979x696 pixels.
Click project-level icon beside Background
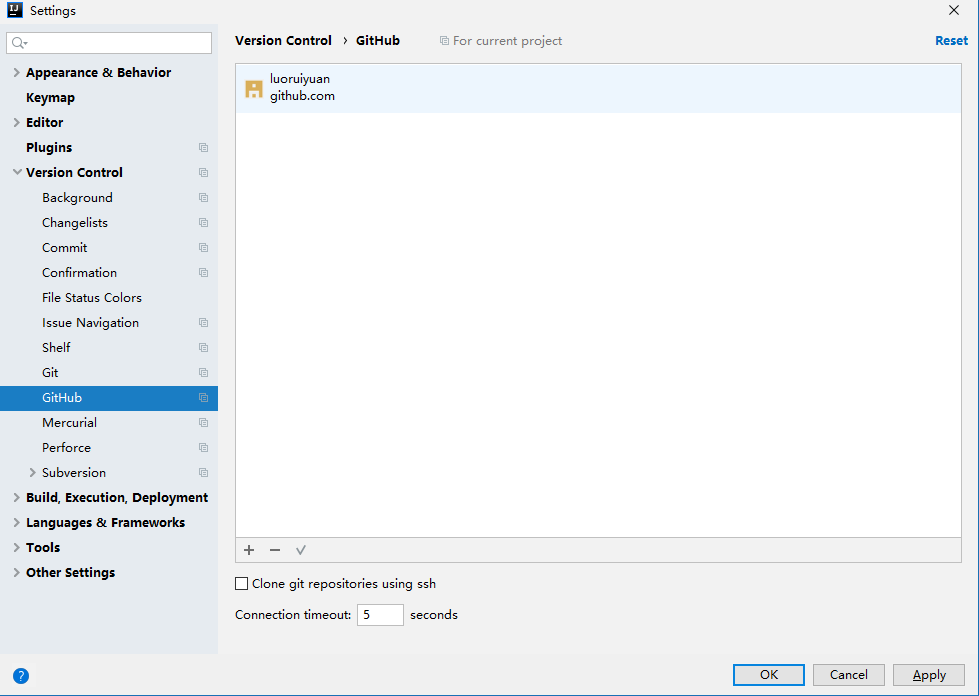pos(204,198)
